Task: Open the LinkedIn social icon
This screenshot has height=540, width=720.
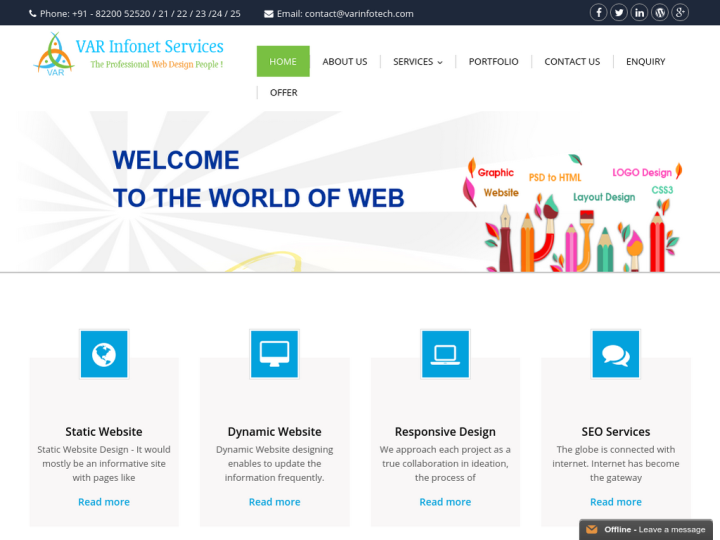Action: (640, 13)
